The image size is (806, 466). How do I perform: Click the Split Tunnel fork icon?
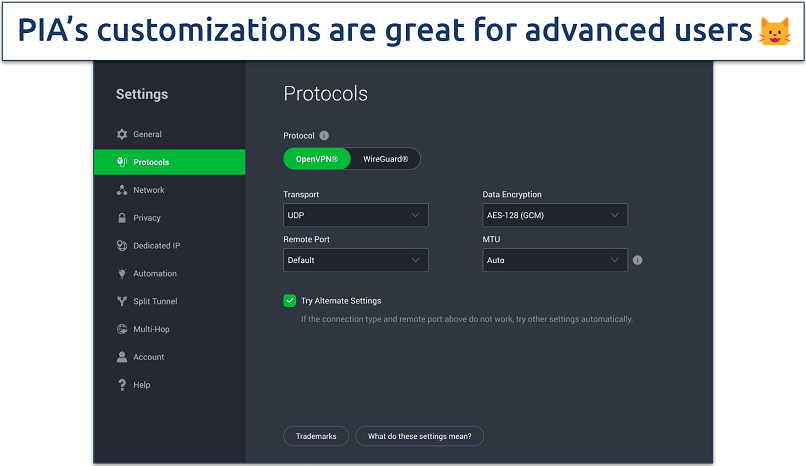122,301
